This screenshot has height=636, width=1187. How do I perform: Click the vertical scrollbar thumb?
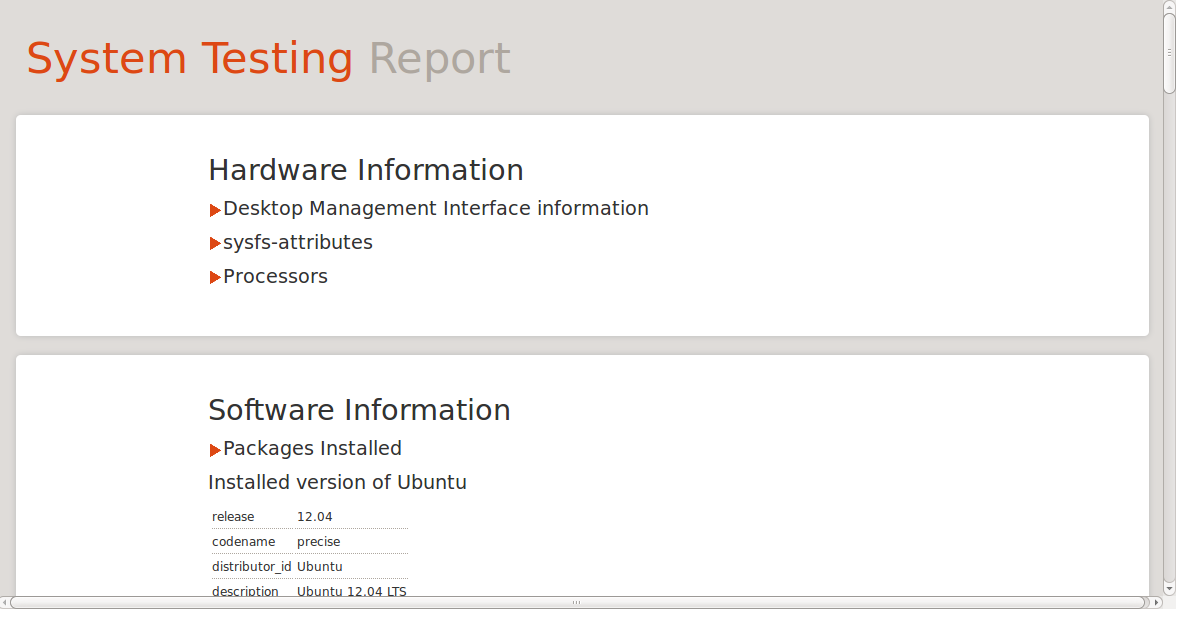click(x=1169, y=54)
